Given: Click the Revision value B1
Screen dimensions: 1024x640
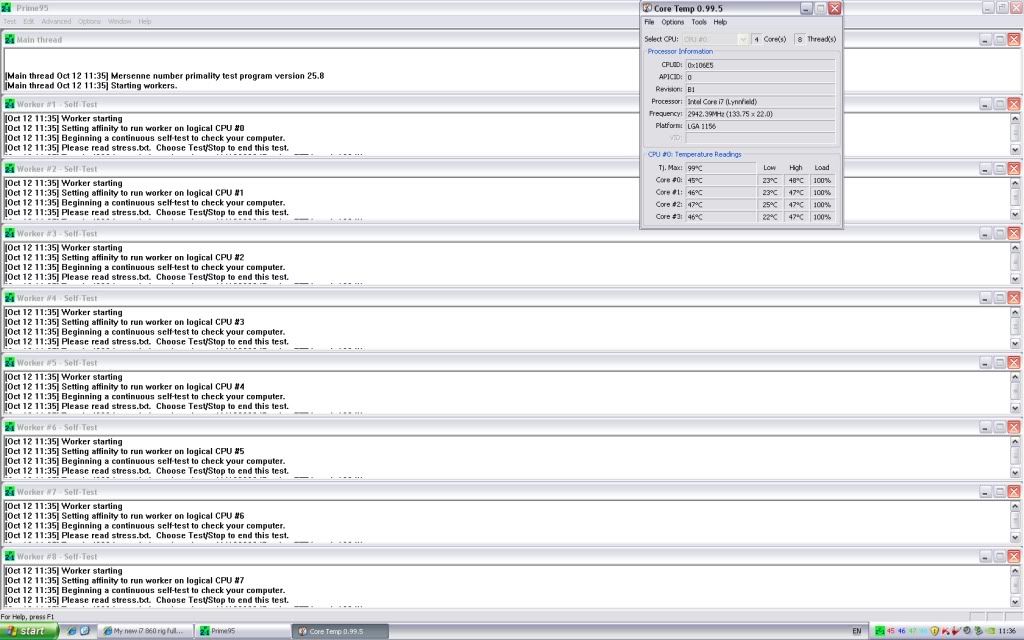Looking at the screenshot, I should pyautogui.click(x=760, y=89).
